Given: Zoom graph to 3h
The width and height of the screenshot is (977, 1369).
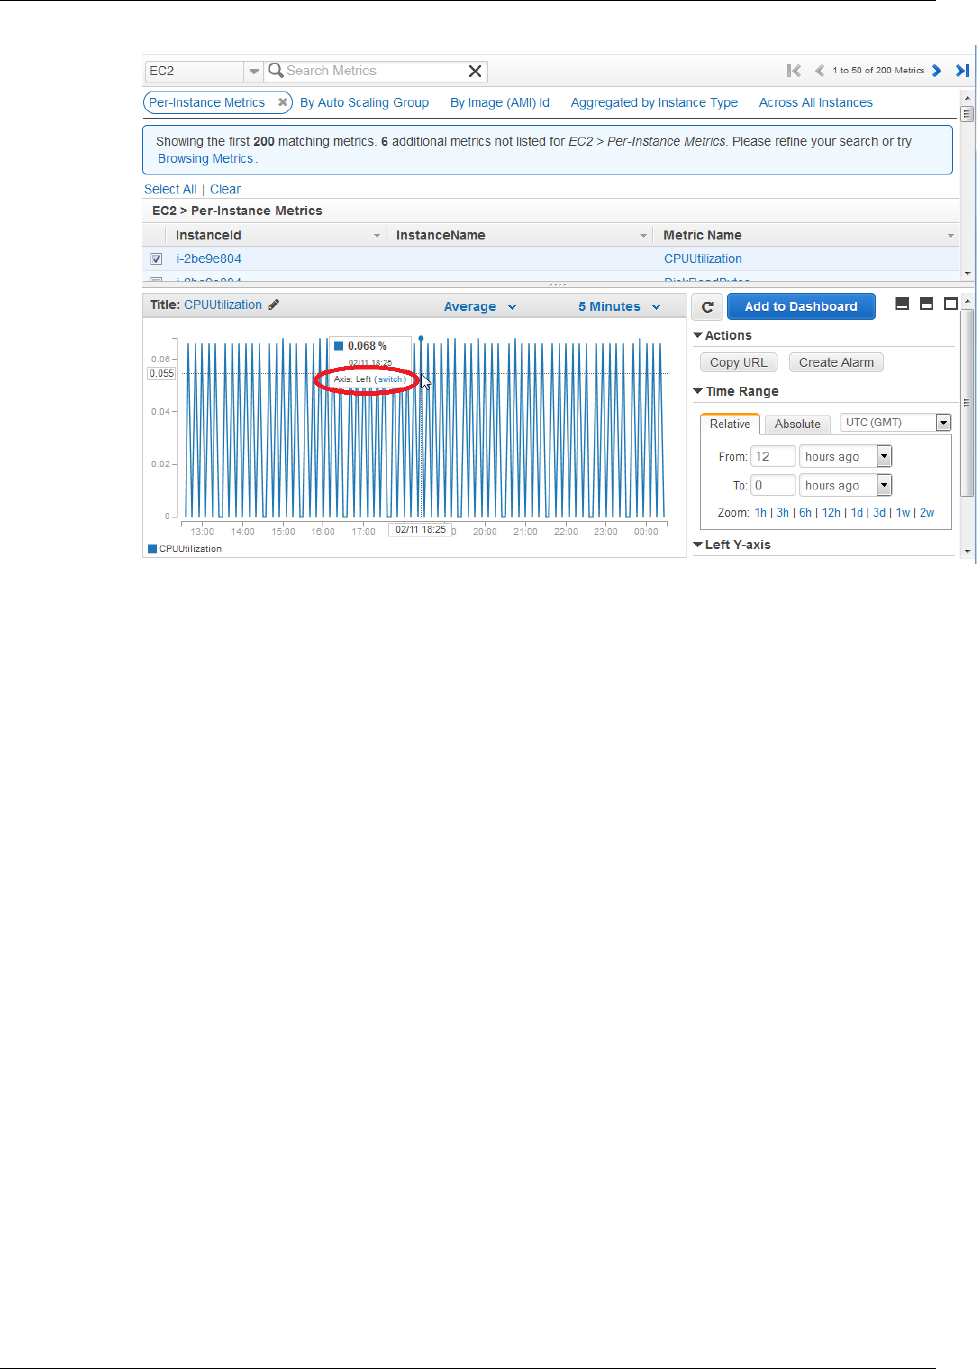Looking at the screenshot, I should point(783,513).
